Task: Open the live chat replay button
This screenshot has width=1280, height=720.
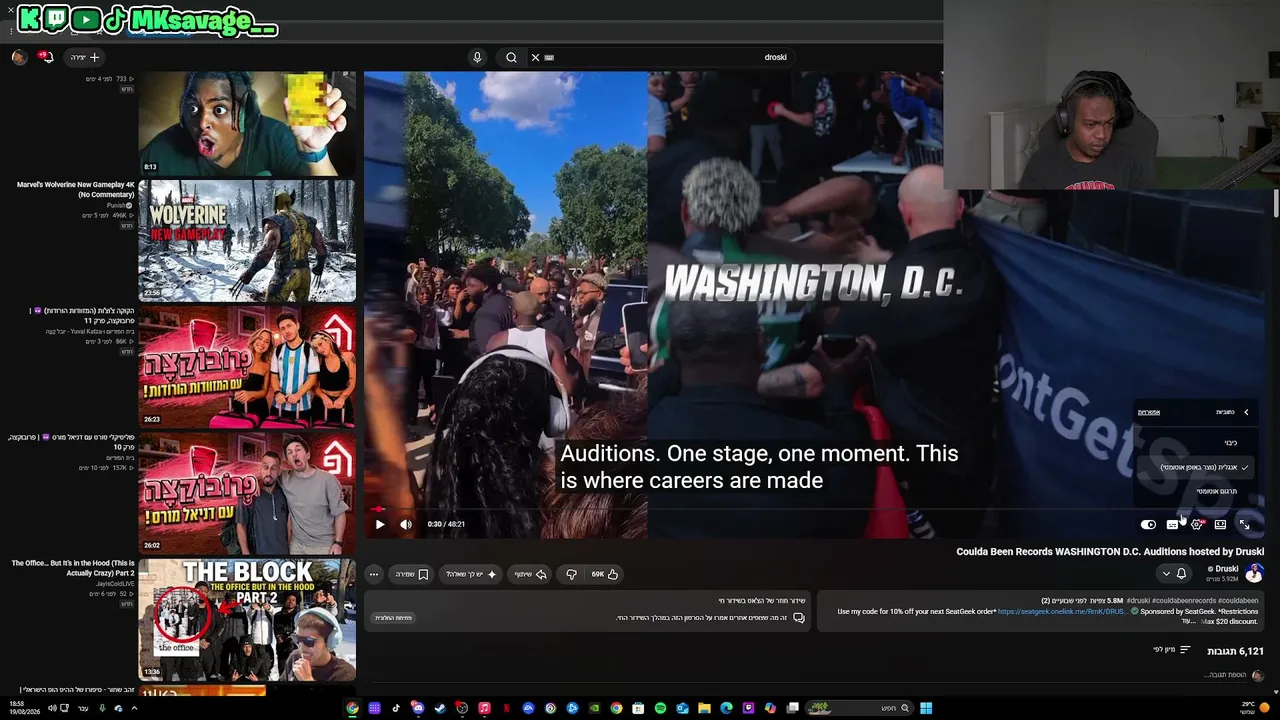Action: (394, 618)
